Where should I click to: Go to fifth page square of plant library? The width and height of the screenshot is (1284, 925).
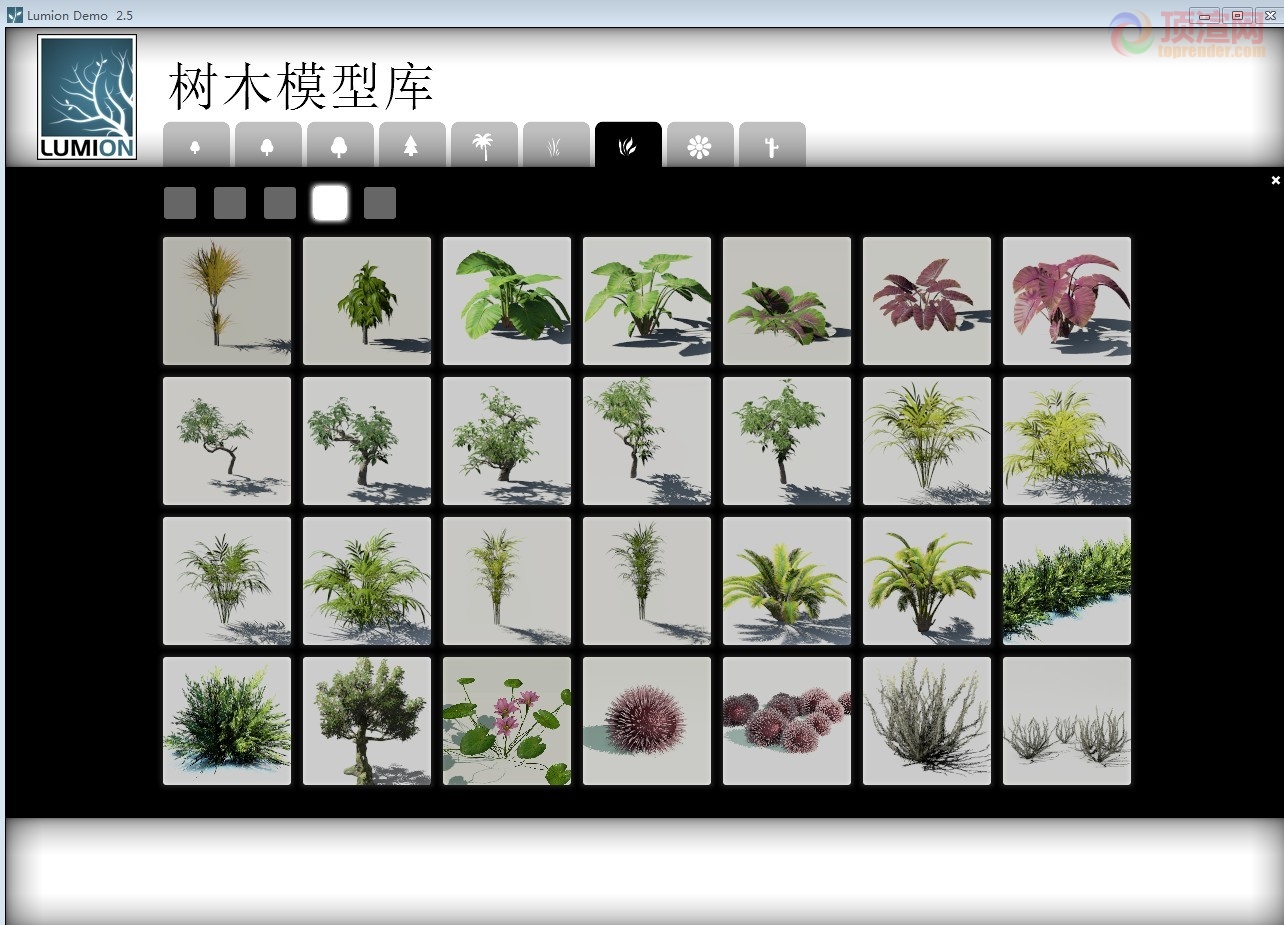(x=380, y=203)
